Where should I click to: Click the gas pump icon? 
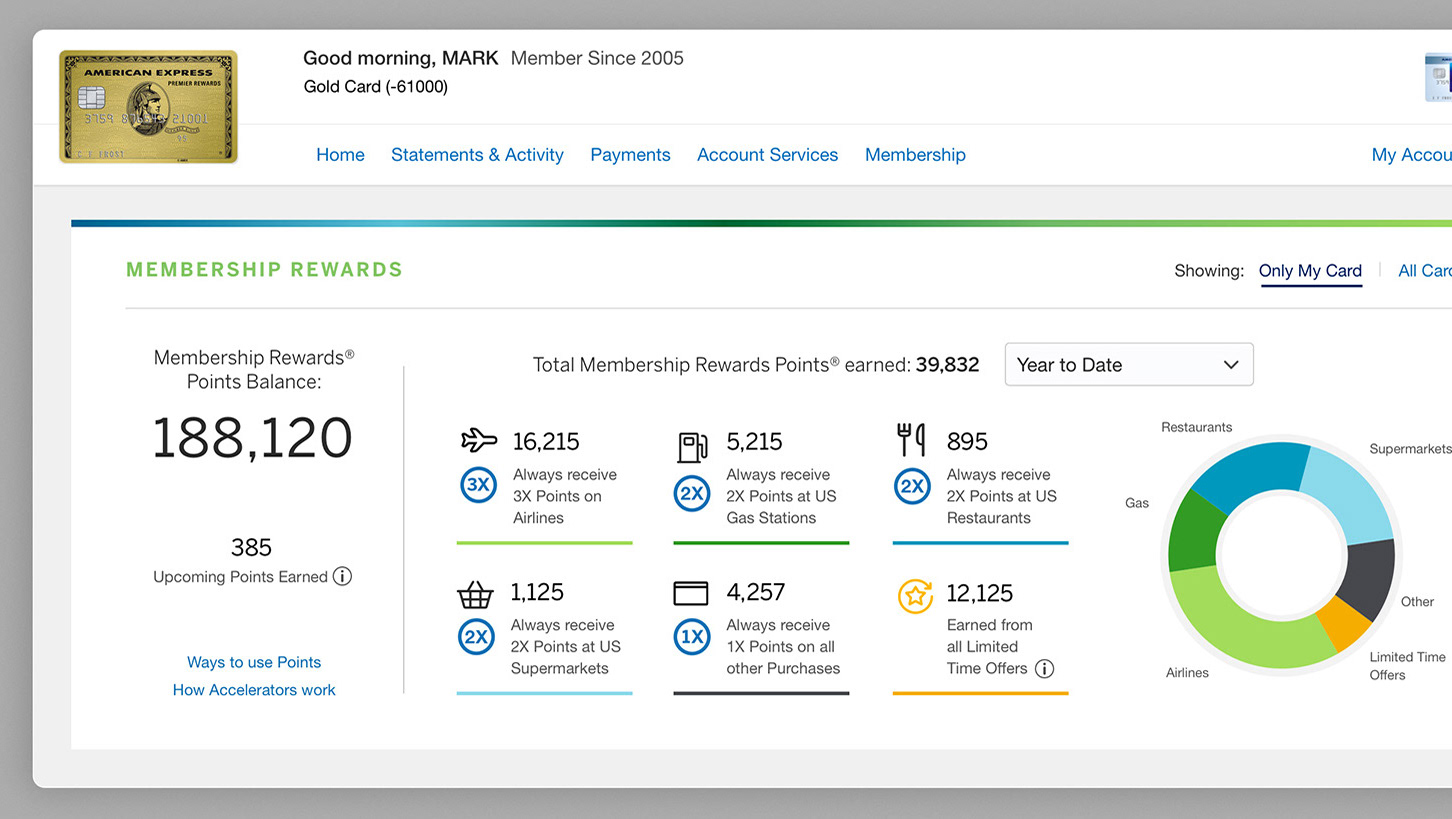[x=692, y=446]
